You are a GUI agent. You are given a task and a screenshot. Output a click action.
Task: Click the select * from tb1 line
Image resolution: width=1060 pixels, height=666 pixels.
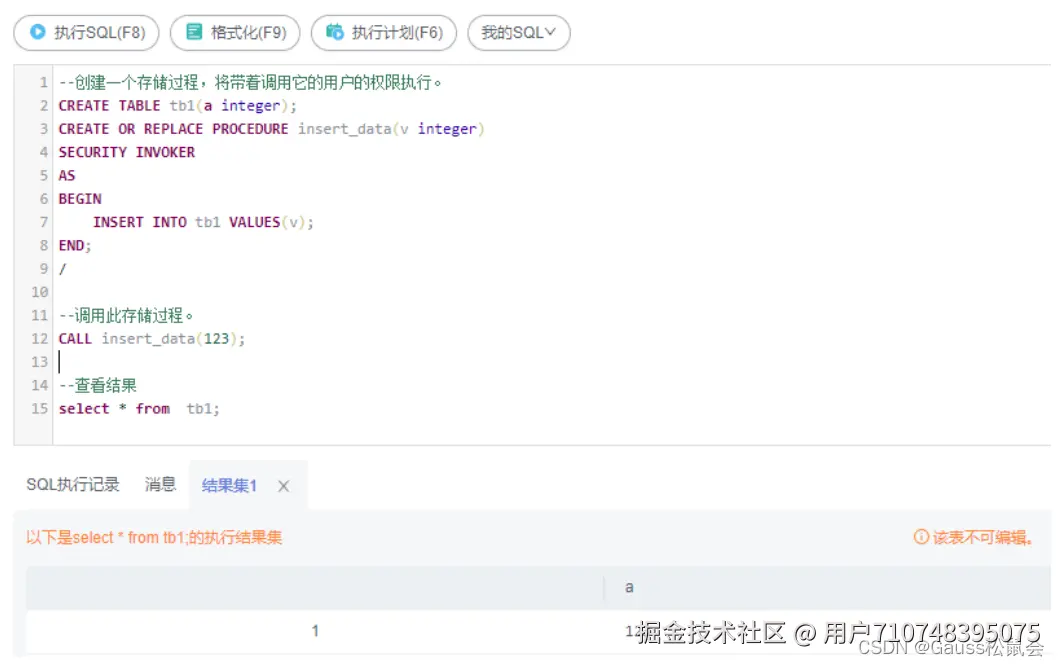point(139,408)
